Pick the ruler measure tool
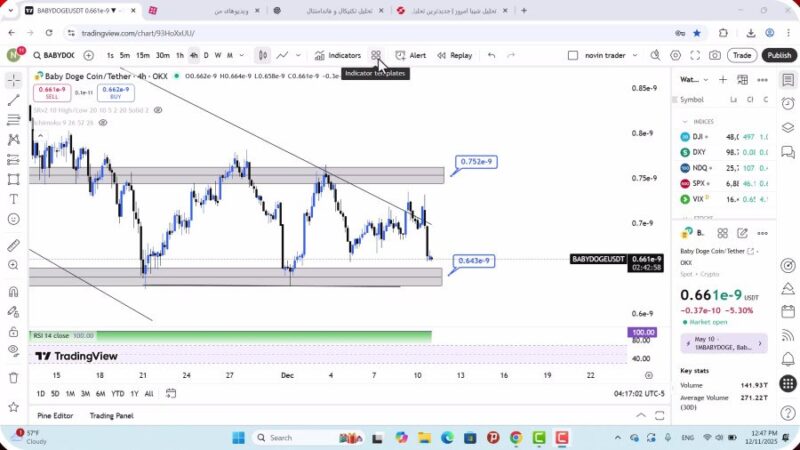800x450 pixels. pos(13,245)
